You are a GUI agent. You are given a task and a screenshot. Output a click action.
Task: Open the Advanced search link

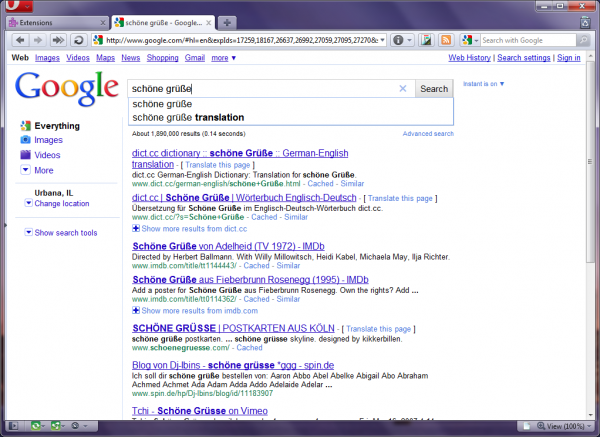[428, 134]
